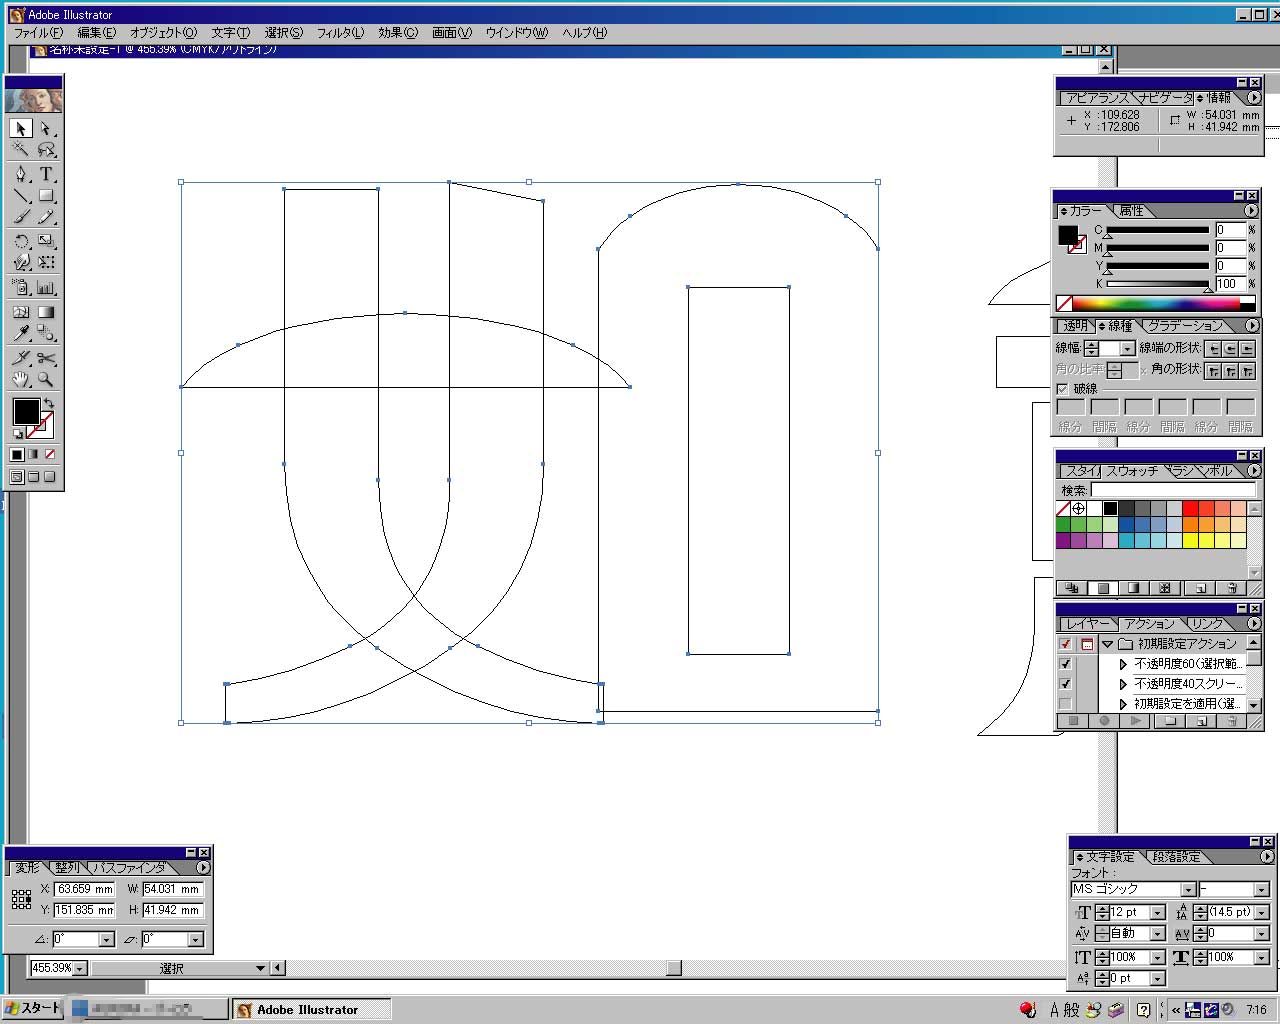The height and width of the screenshot is (1024, 1280).
Task: Select the Pen tool
Action: click(21, 174)
